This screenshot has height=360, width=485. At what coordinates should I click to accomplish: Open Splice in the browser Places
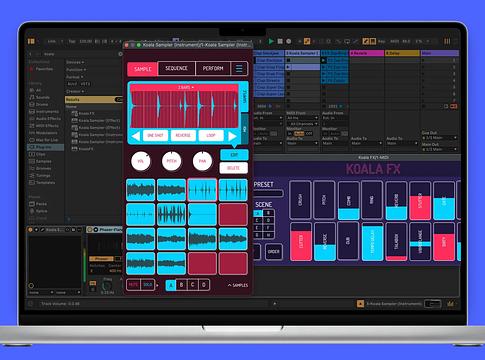(39, 211)
